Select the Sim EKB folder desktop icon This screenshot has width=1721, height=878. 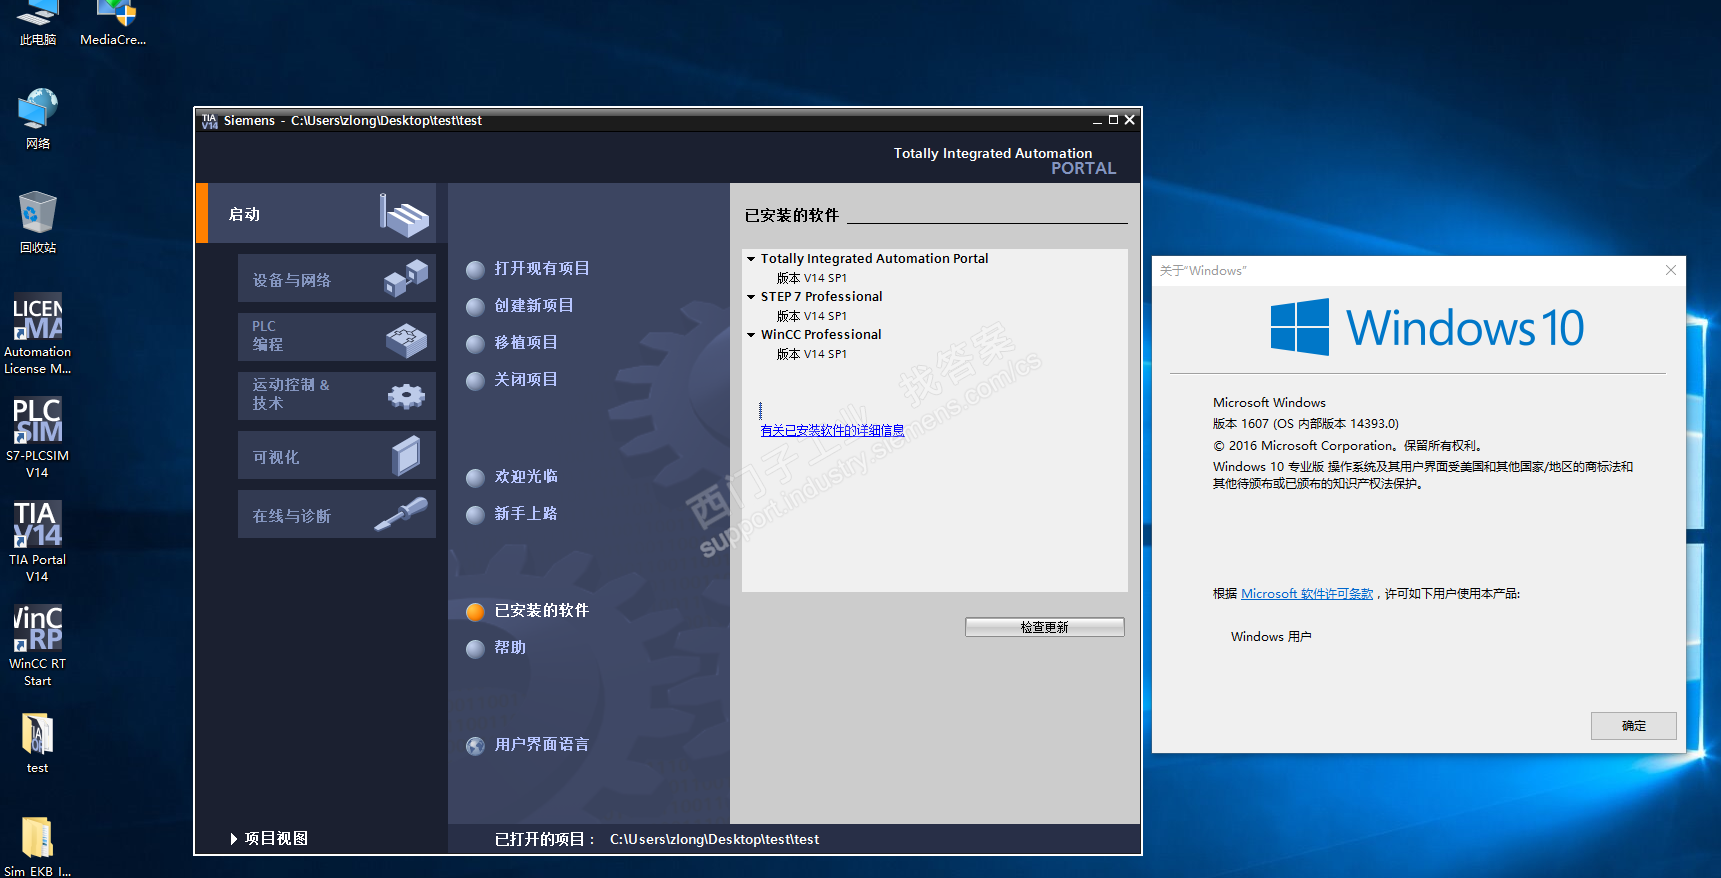pyautogui.click(x=38, y=848)
